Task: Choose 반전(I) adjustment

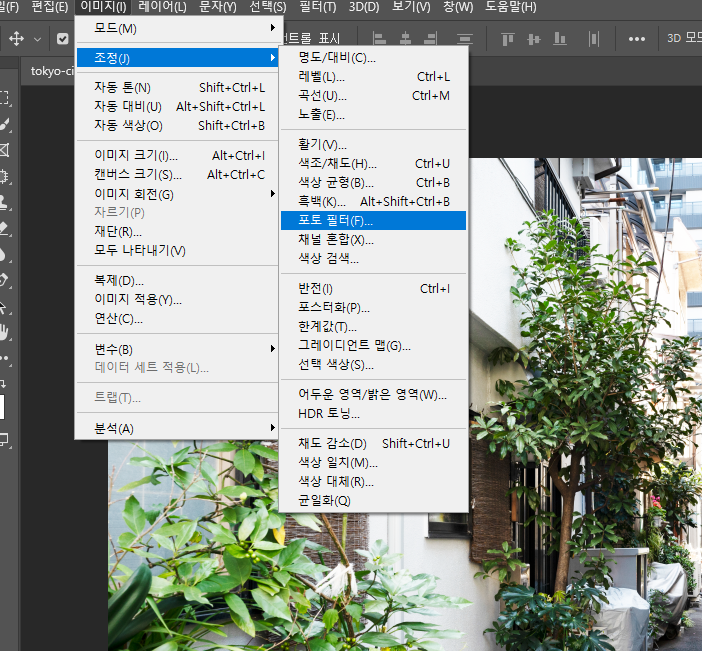Action: [x=373, y=288]
